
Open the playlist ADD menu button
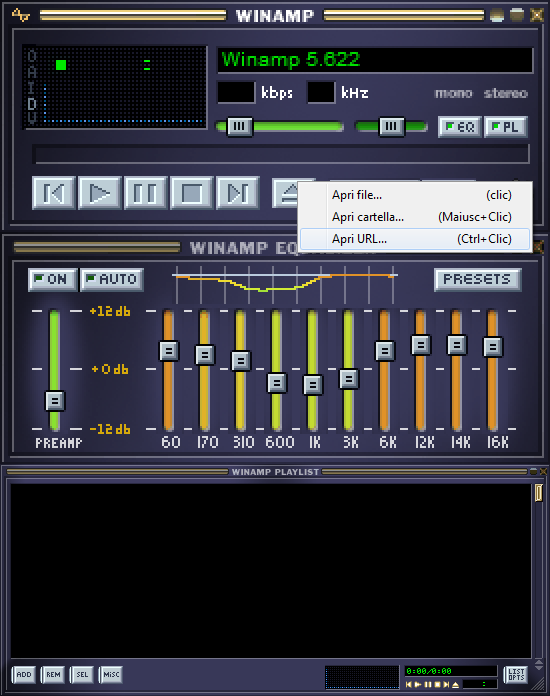tap(24, 675)
